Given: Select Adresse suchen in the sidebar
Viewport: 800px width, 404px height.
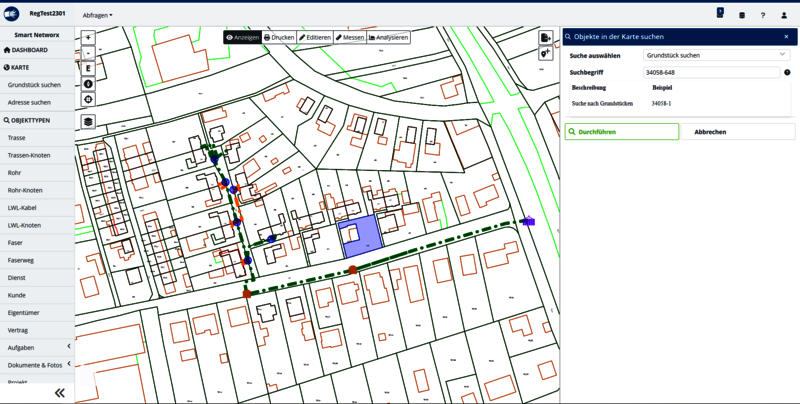Looking at the screenshot, I should coord(29,102).
